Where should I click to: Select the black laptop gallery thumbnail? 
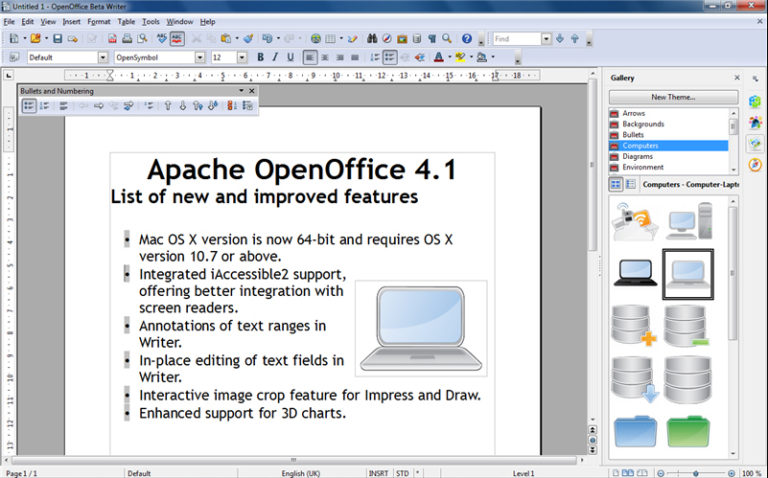[x=635, y=270]
